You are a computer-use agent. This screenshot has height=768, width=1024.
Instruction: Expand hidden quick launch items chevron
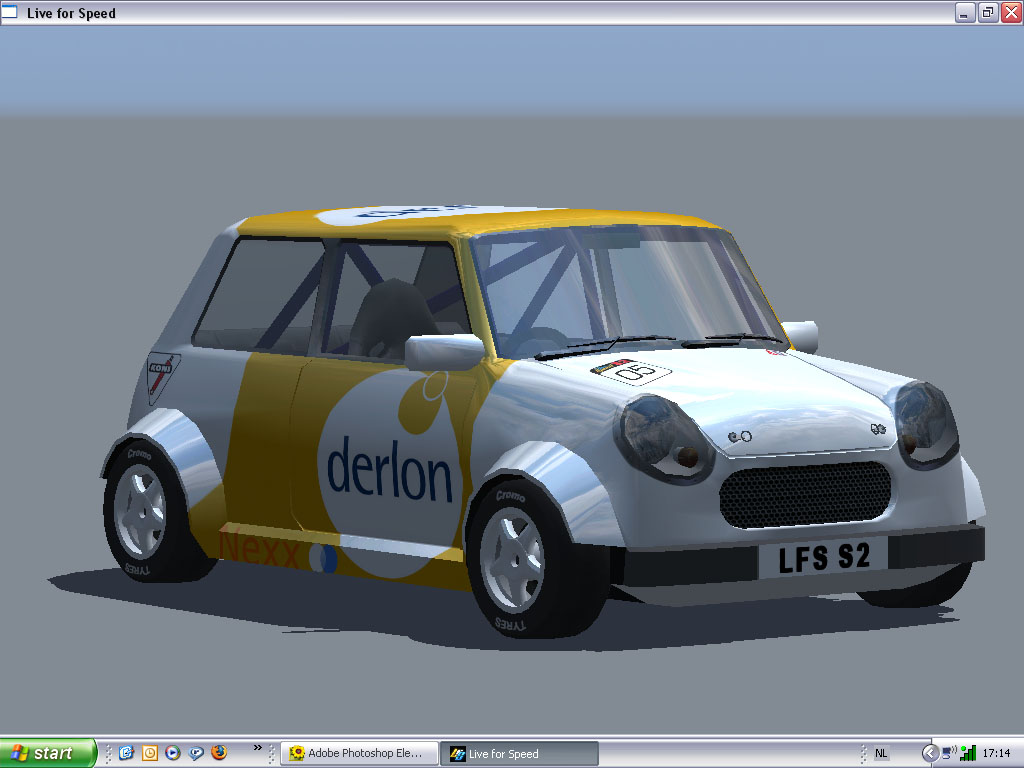click(257, 748)
